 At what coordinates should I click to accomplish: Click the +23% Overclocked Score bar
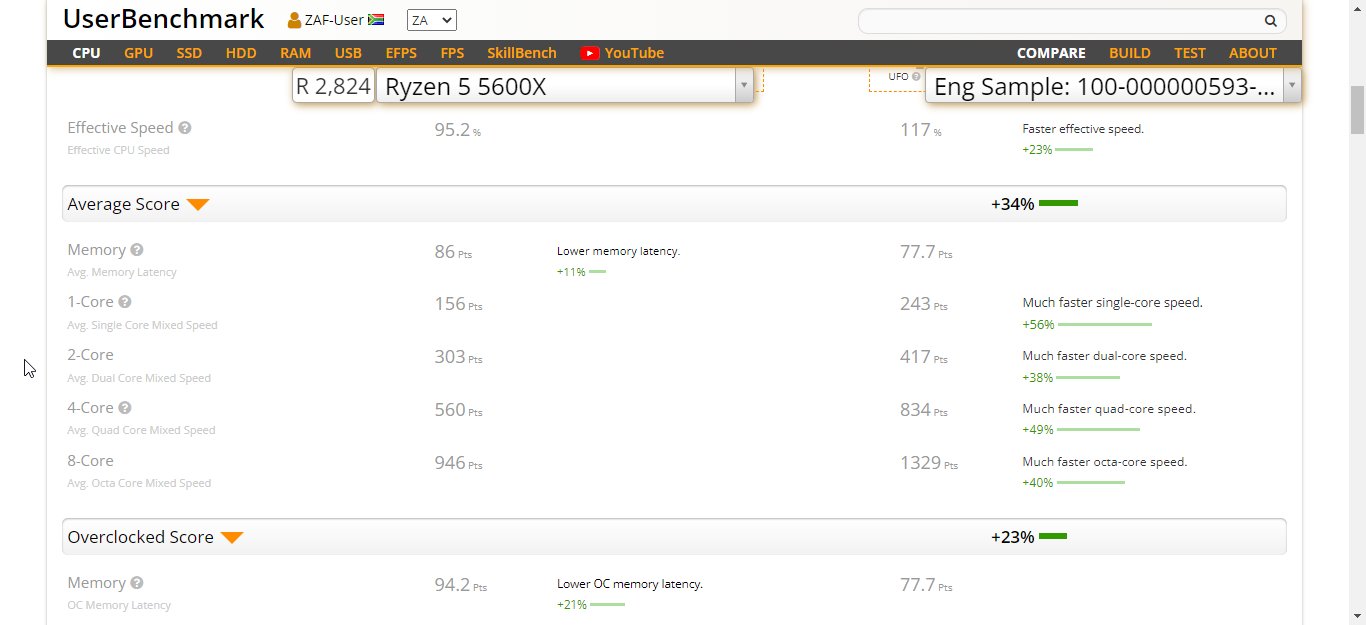coord(1053,537)
